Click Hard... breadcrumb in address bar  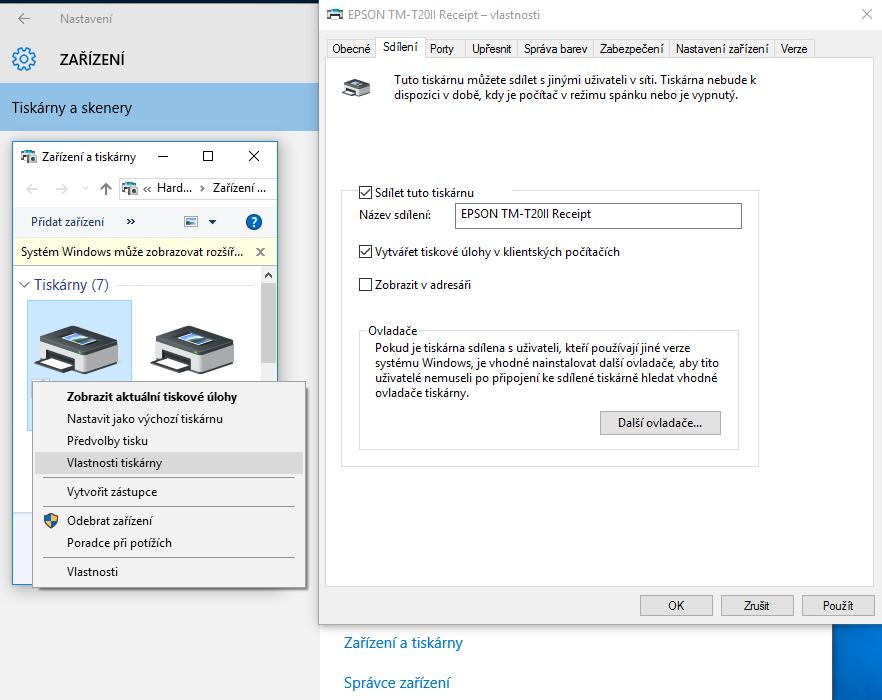pos(174,189)
